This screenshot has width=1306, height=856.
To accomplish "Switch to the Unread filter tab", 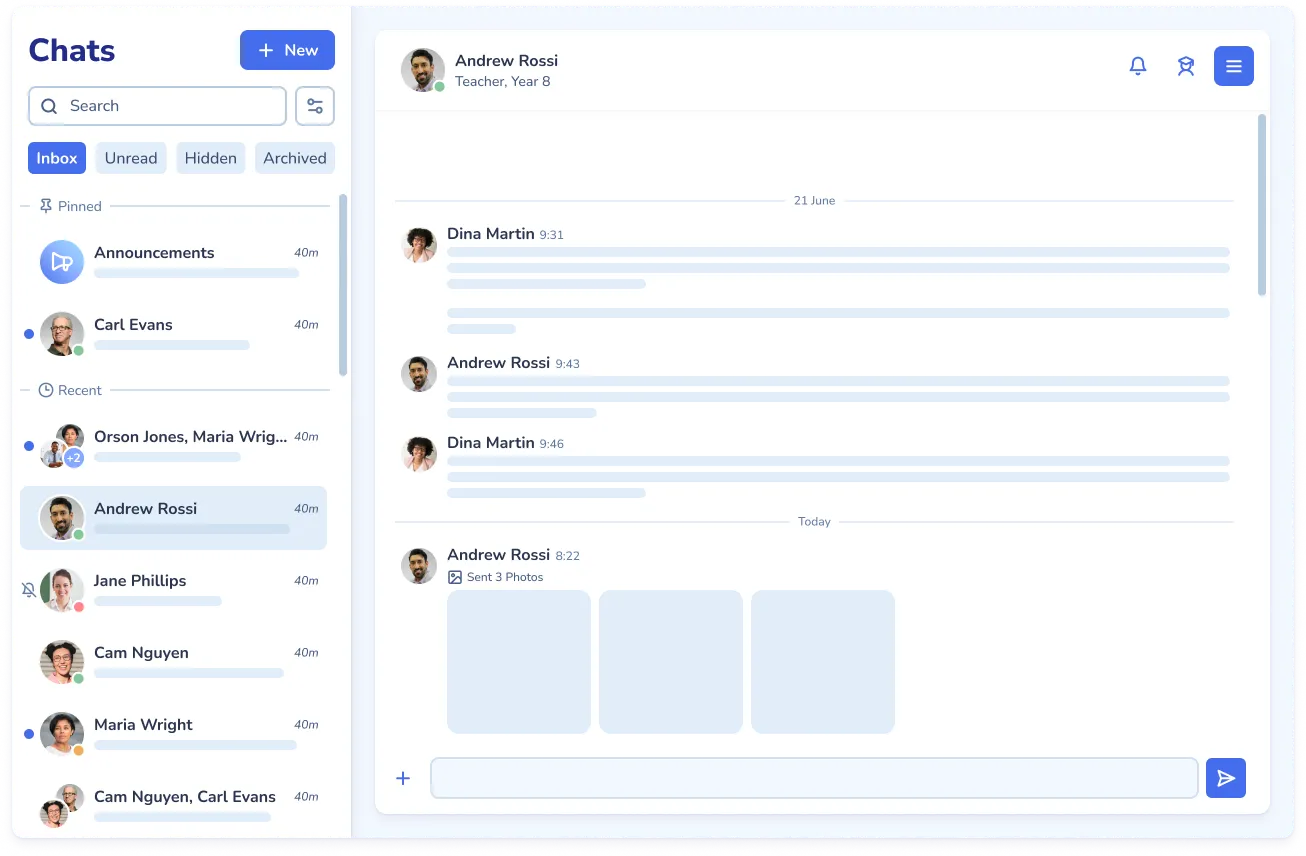I will [130, 157].
